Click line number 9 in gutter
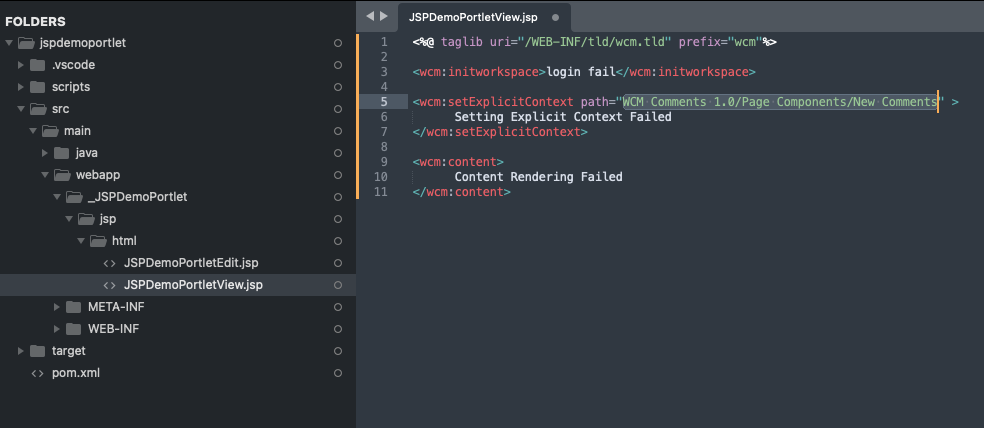This screenshot has width=984, height=428. (x=384, y=162)
